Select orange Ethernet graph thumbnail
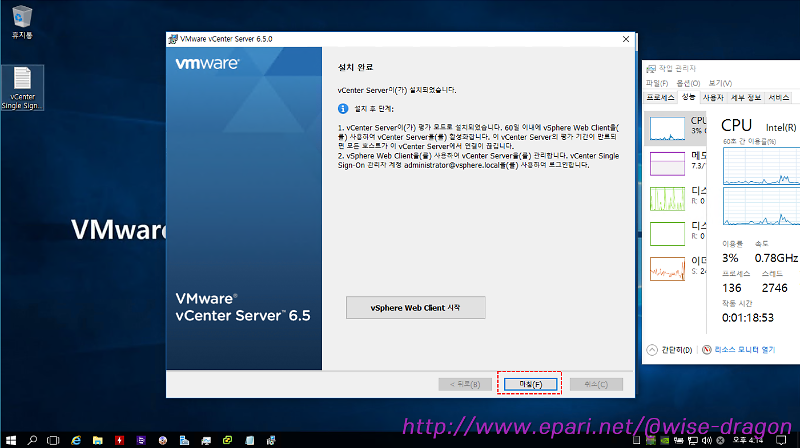The height and width of the screenshot is (448, 800). [x=667, y=269]
